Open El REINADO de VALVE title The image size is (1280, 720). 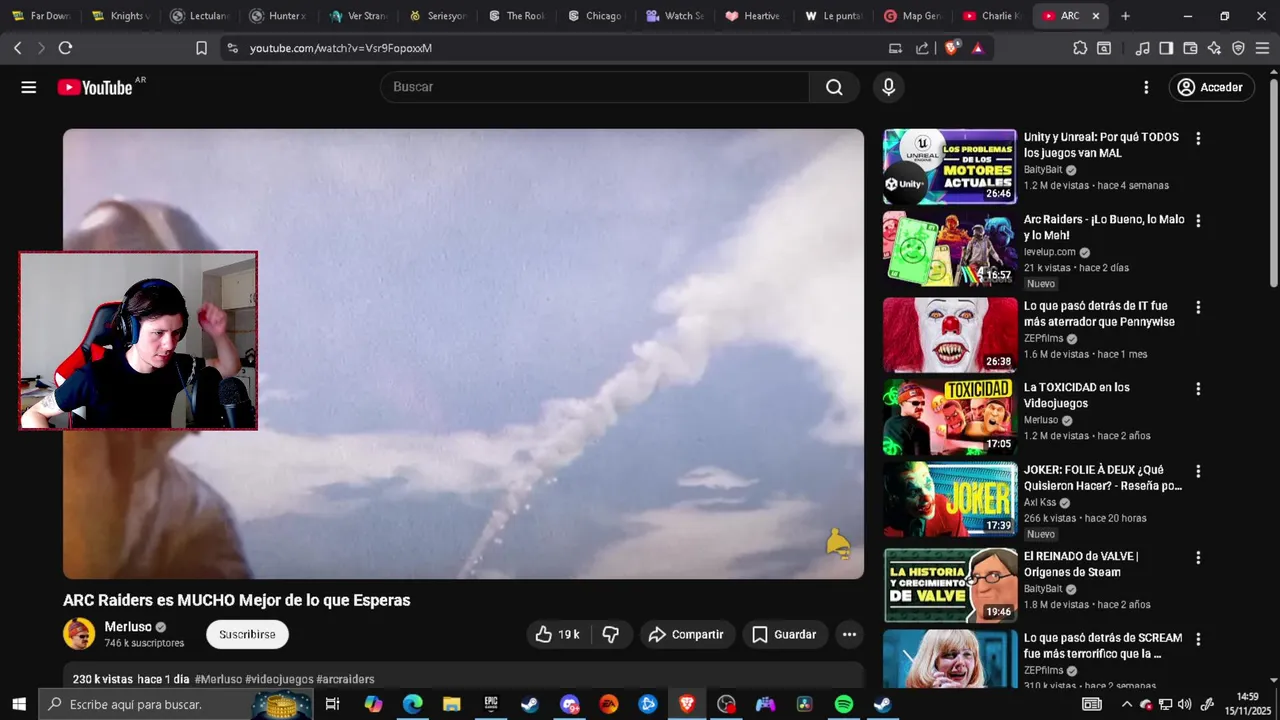1081,564
